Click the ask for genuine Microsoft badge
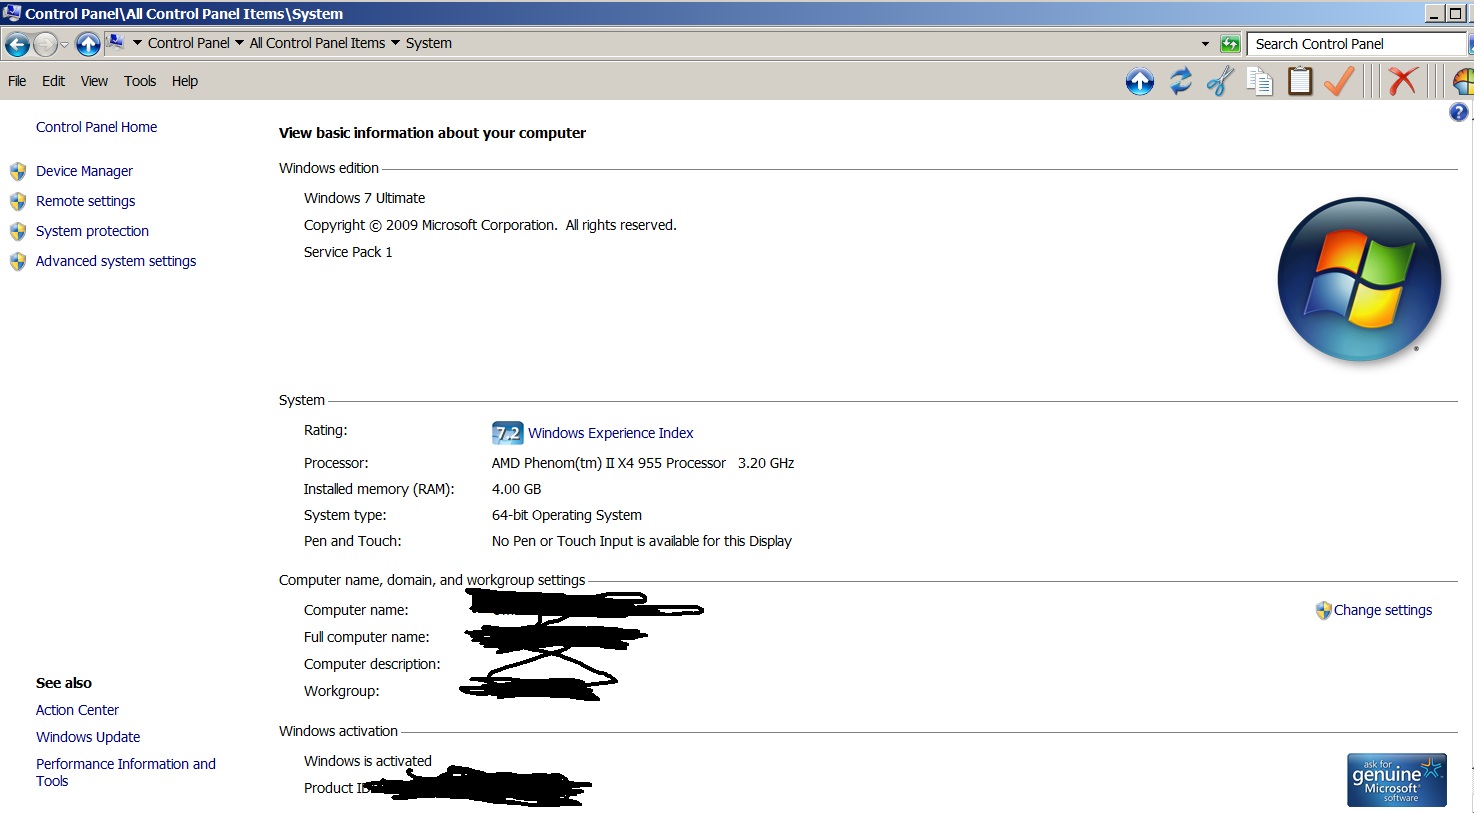Image resolution: width=1474 pixels, height=813 pixels. click(1396, 780)
